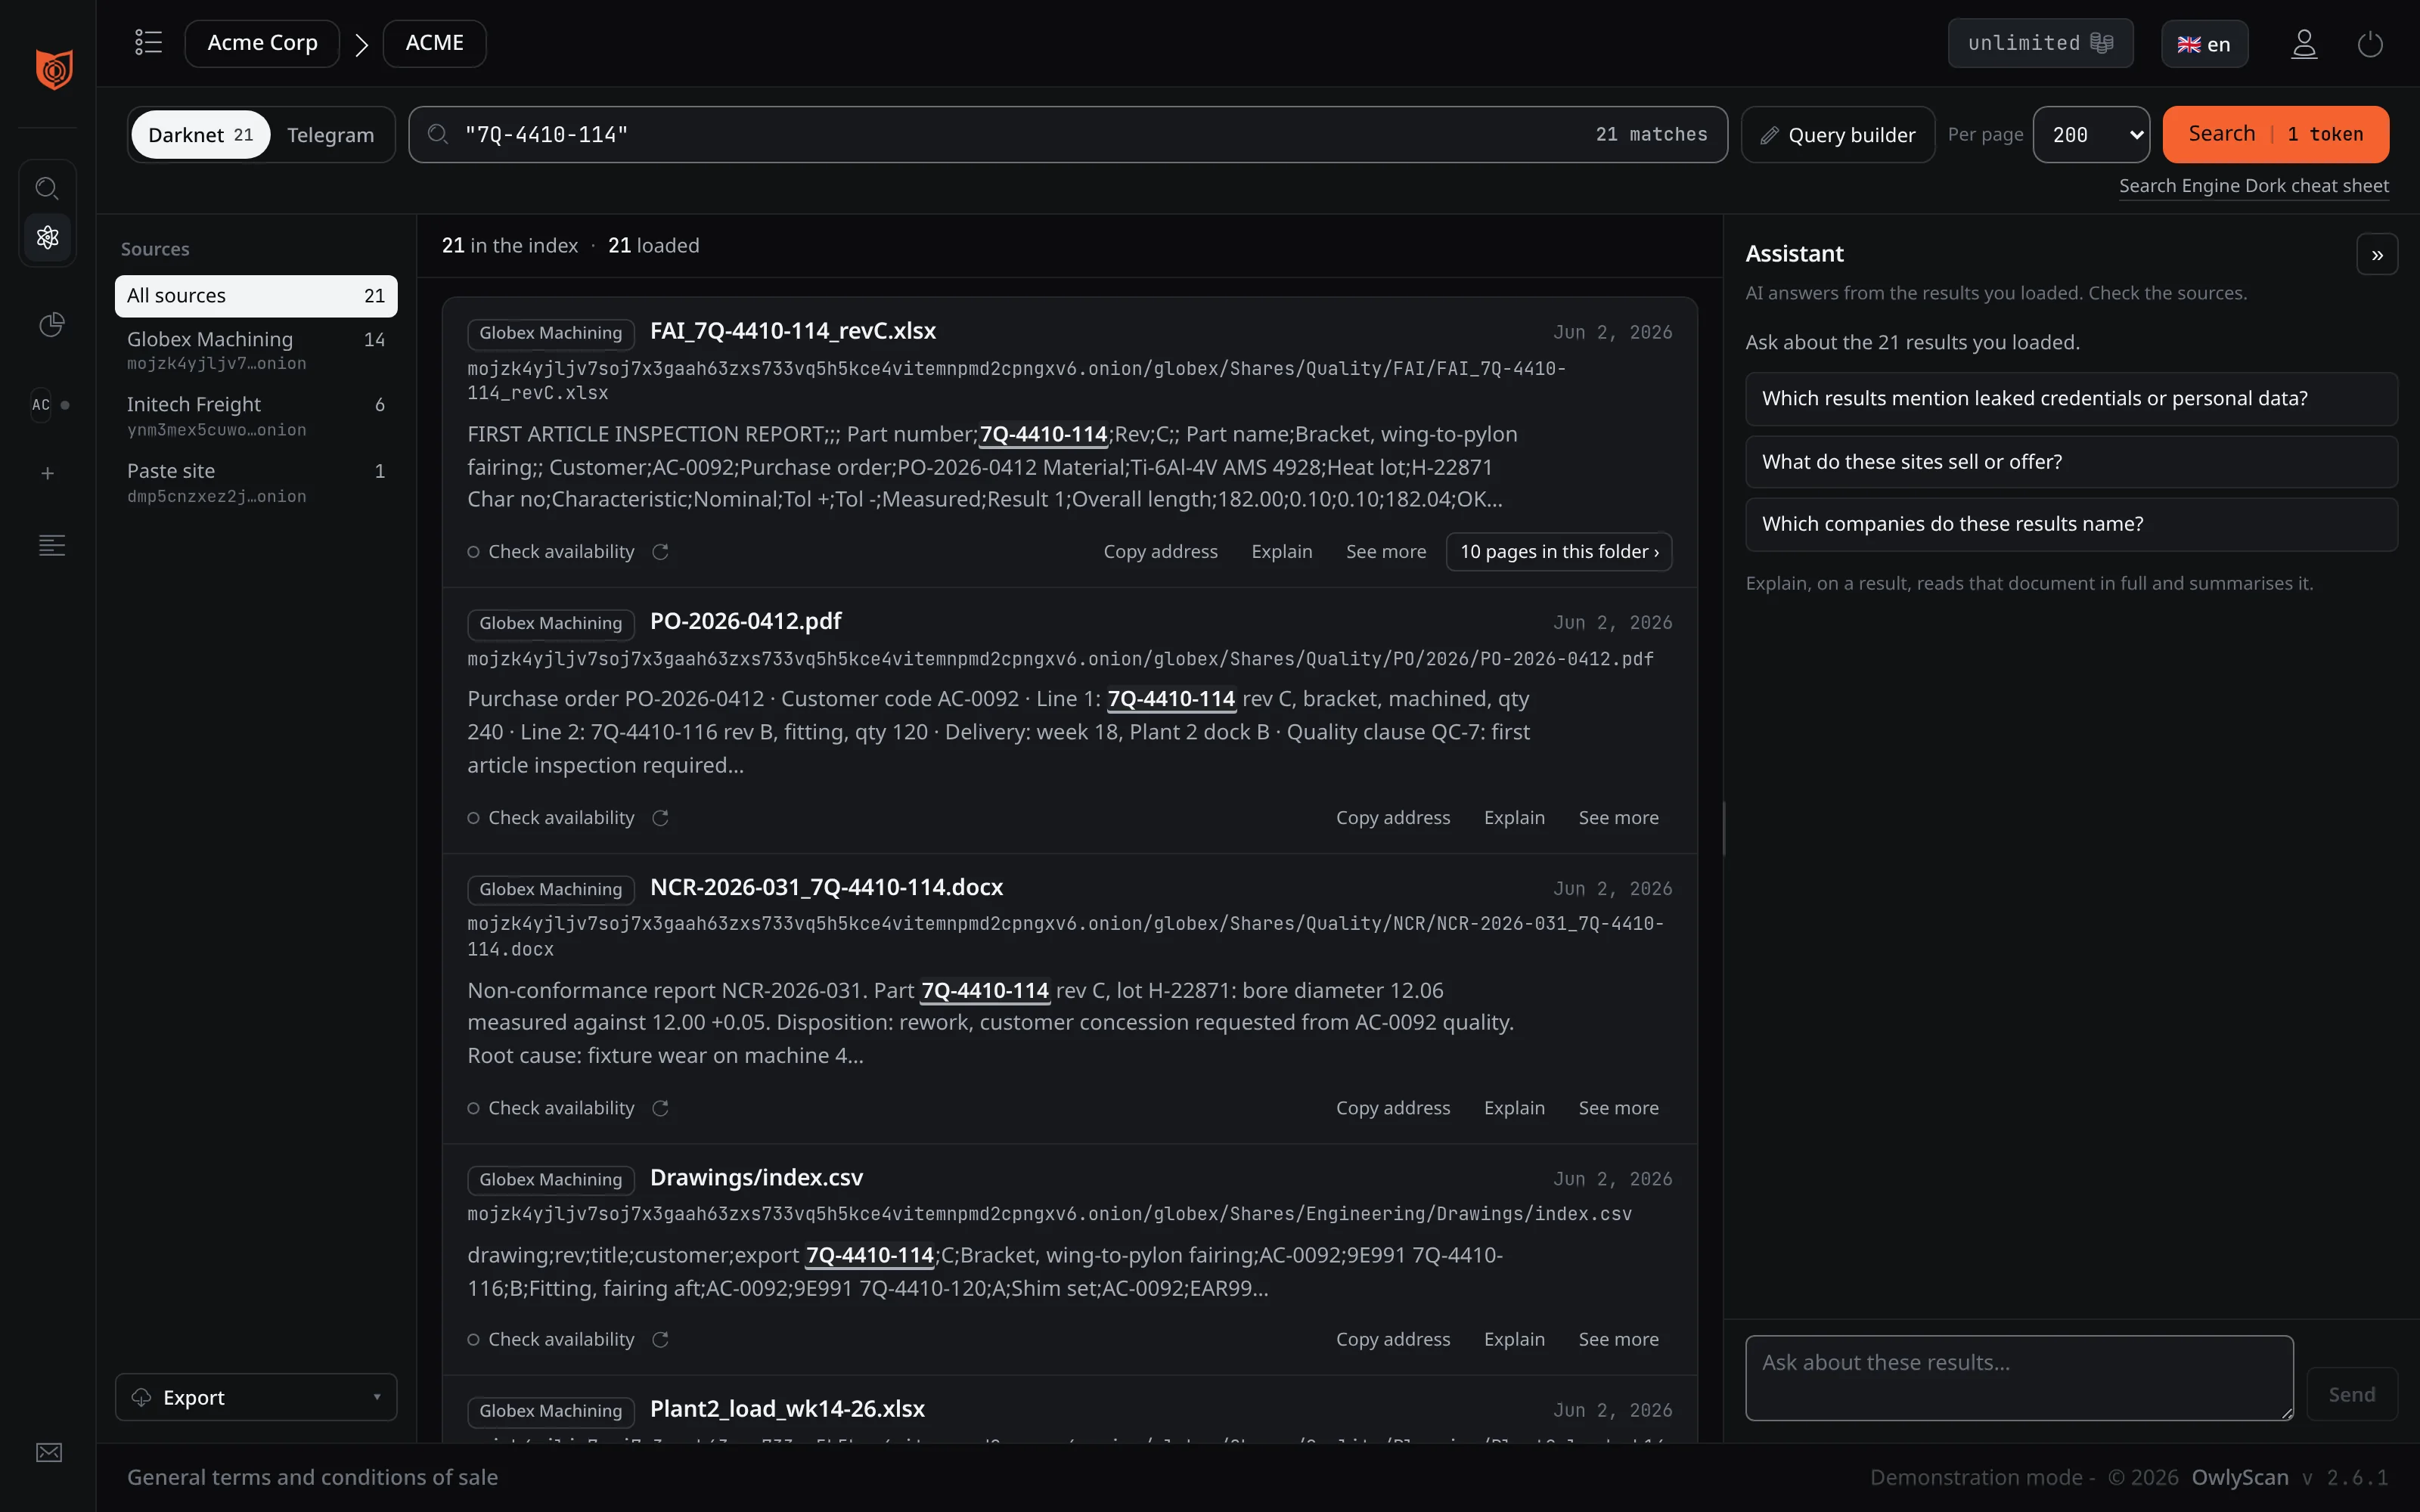
Task: Refresh availability for FAI_7Q-4410-114_revC.xlsx
Action: tap(660, 552)
